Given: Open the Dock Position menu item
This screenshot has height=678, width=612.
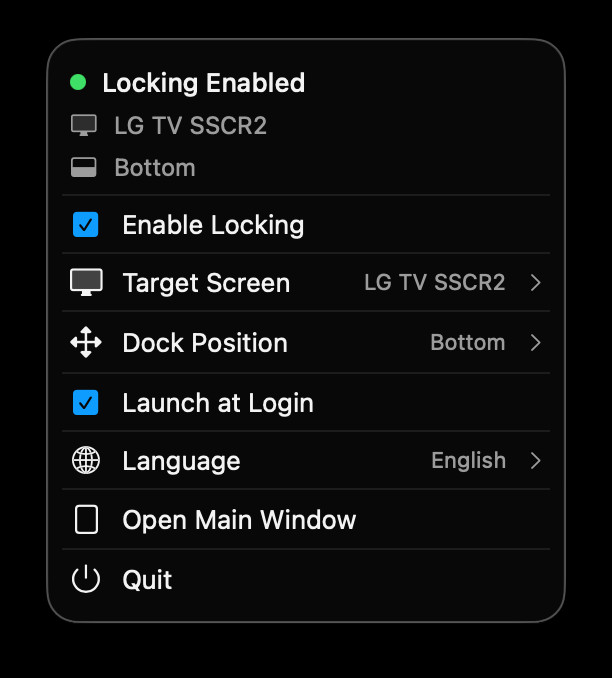Looking at the screenshot, I should pos(205,343).
